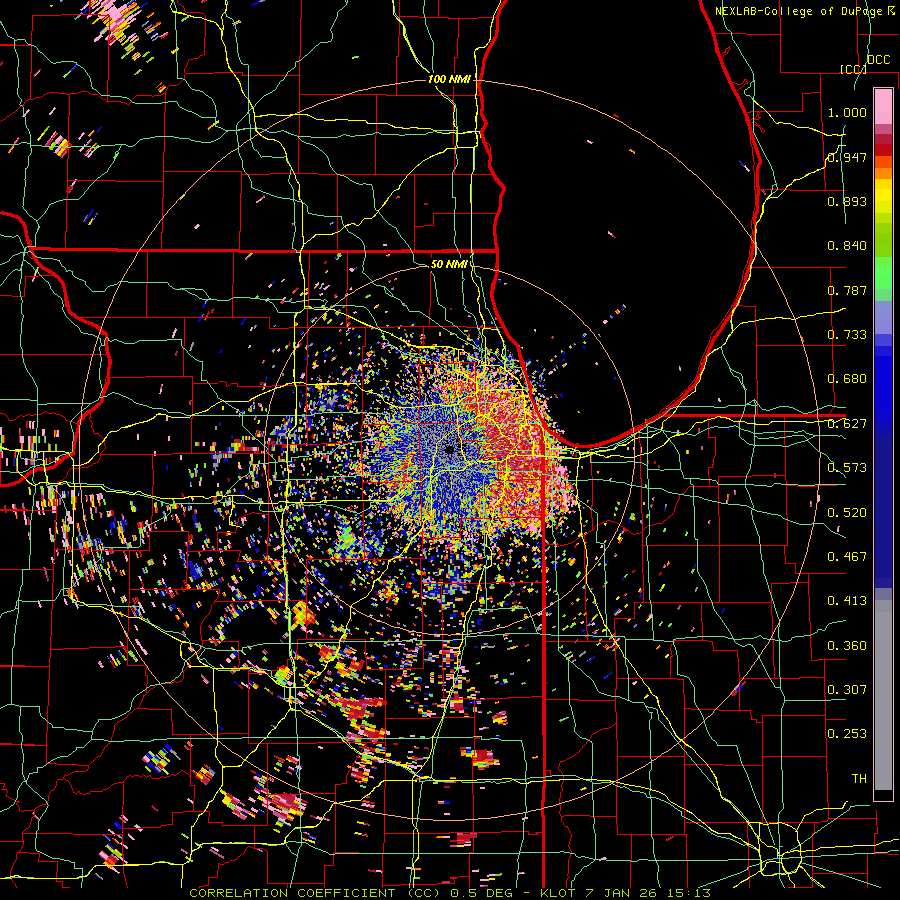Image resolution: width=900 pixels, height=900 pixels.
Task: Click the 0.253 scale label
Action: tap(847, 734)
